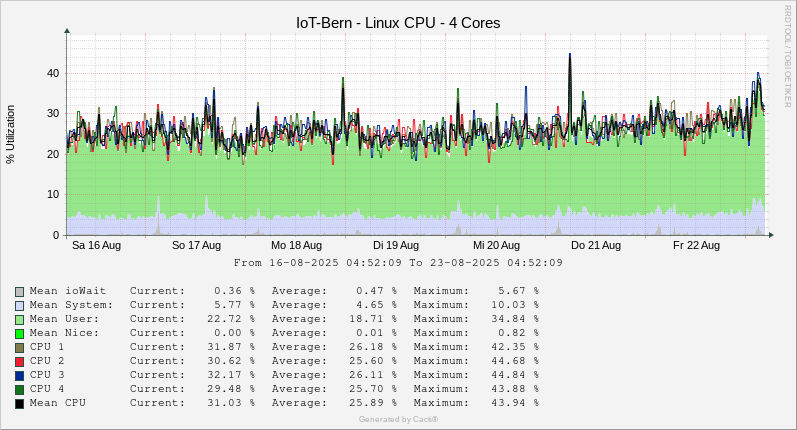Click the 'Generated by Cacti®' footer text
Screen dimensions: 797x430
click(398, 419)
